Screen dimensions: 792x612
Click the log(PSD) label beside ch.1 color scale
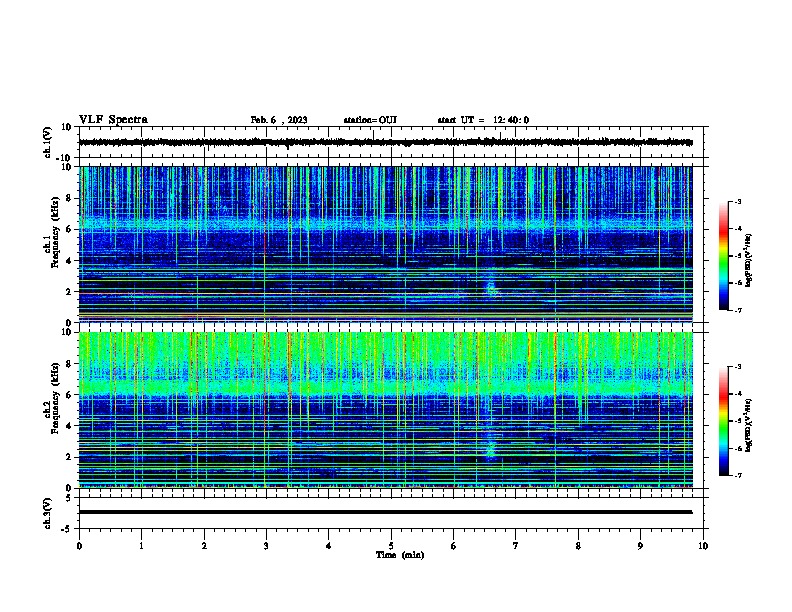(x=748, y=260)
